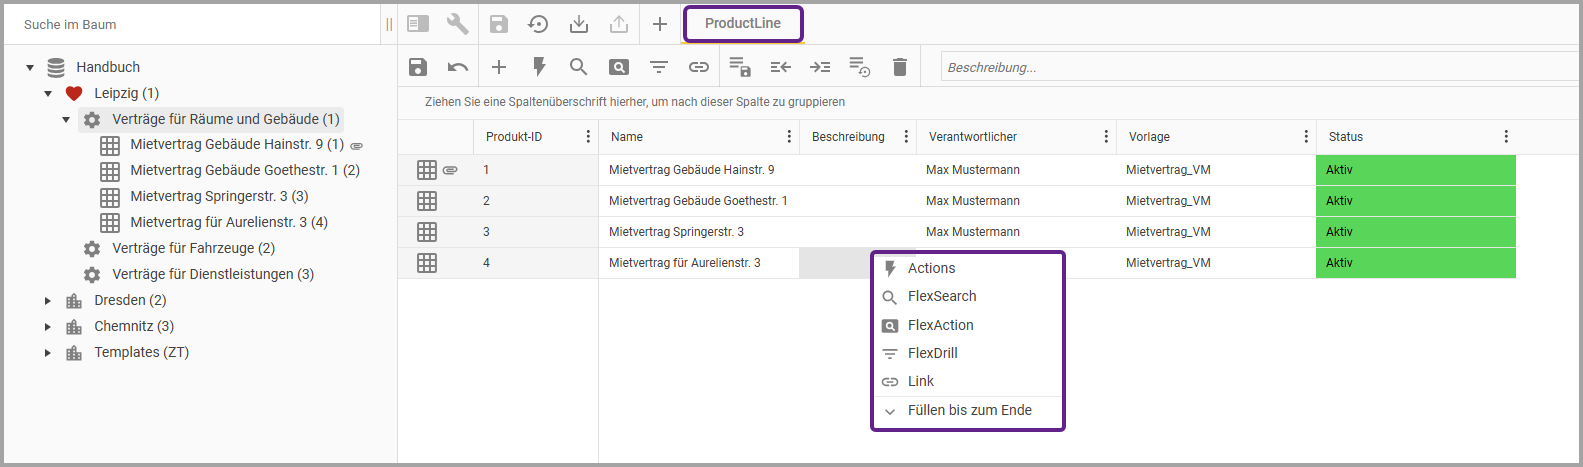Viewport: 1583px width, 467px height.
Task: Open the Name column options menu
Action: [789, 137]
